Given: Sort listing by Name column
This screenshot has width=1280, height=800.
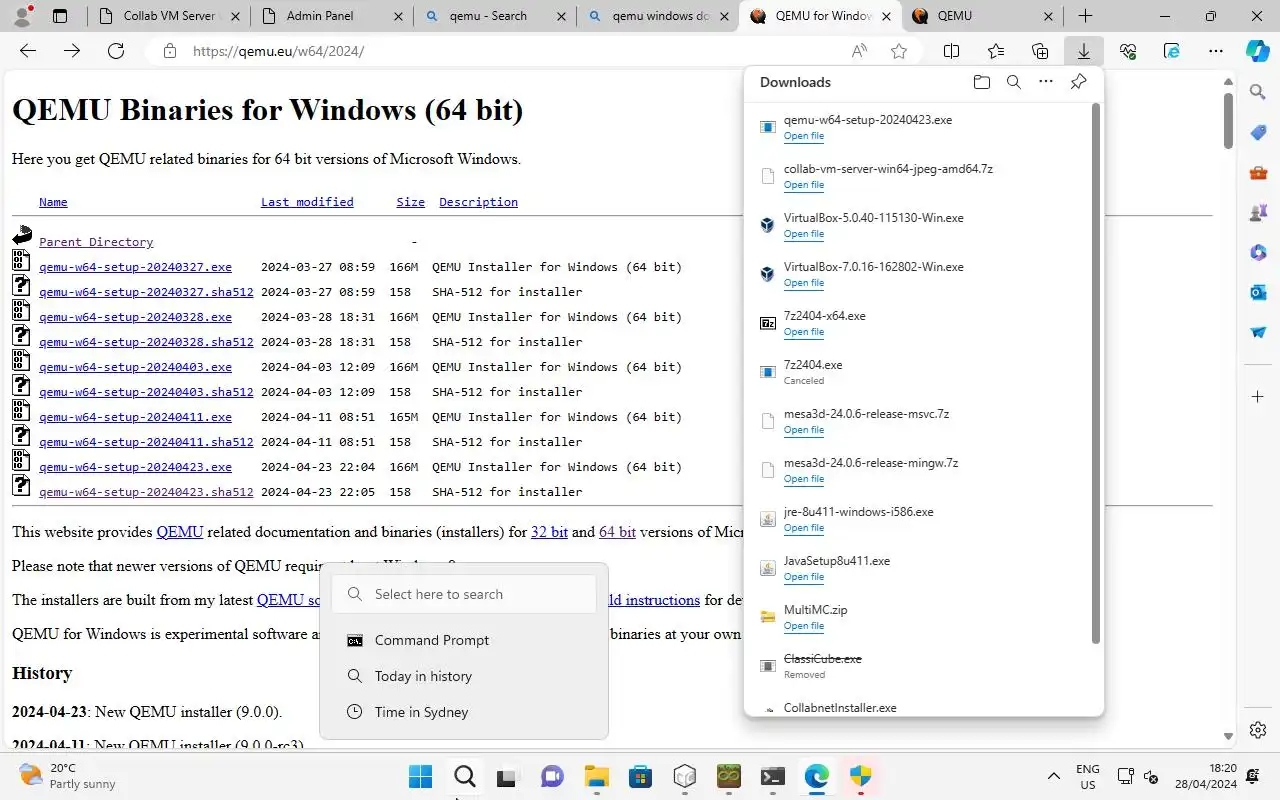Looking at the screenshot, I should pyautogui.click(x=53, y=202).
